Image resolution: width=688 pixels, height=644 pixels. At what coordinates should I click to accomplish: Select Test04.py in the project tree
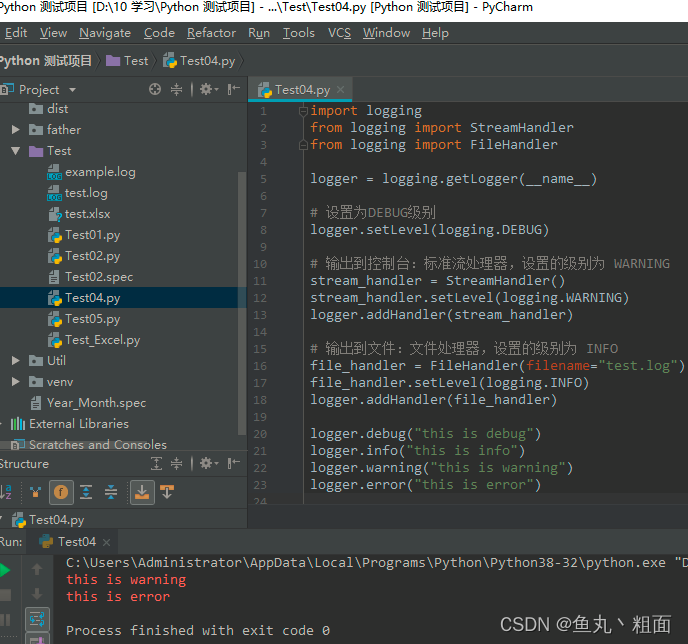pos(84,298)
